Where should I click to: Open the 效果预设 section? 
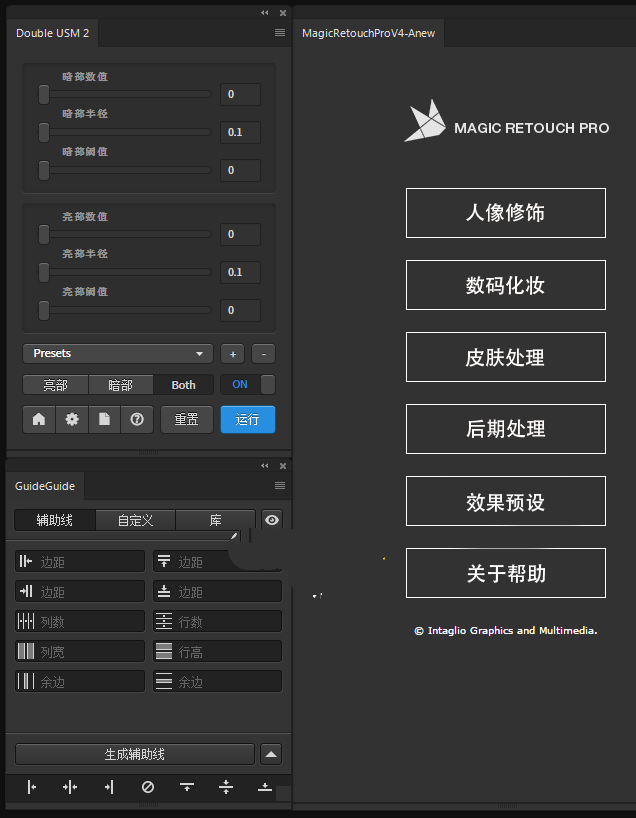click(x=506, y=501)
